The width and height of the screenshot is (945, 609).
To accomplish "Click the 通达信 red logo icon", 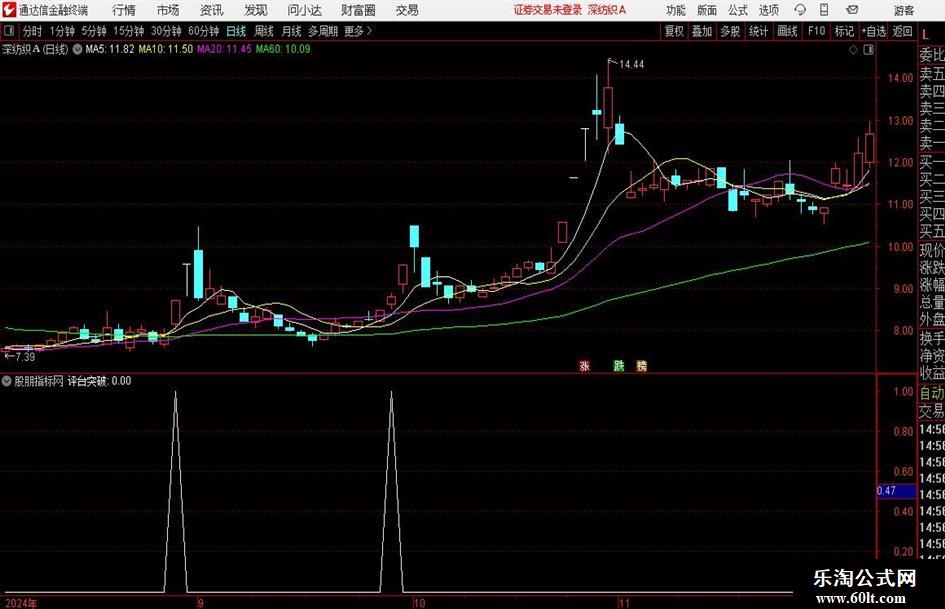I will click(9, 10).
